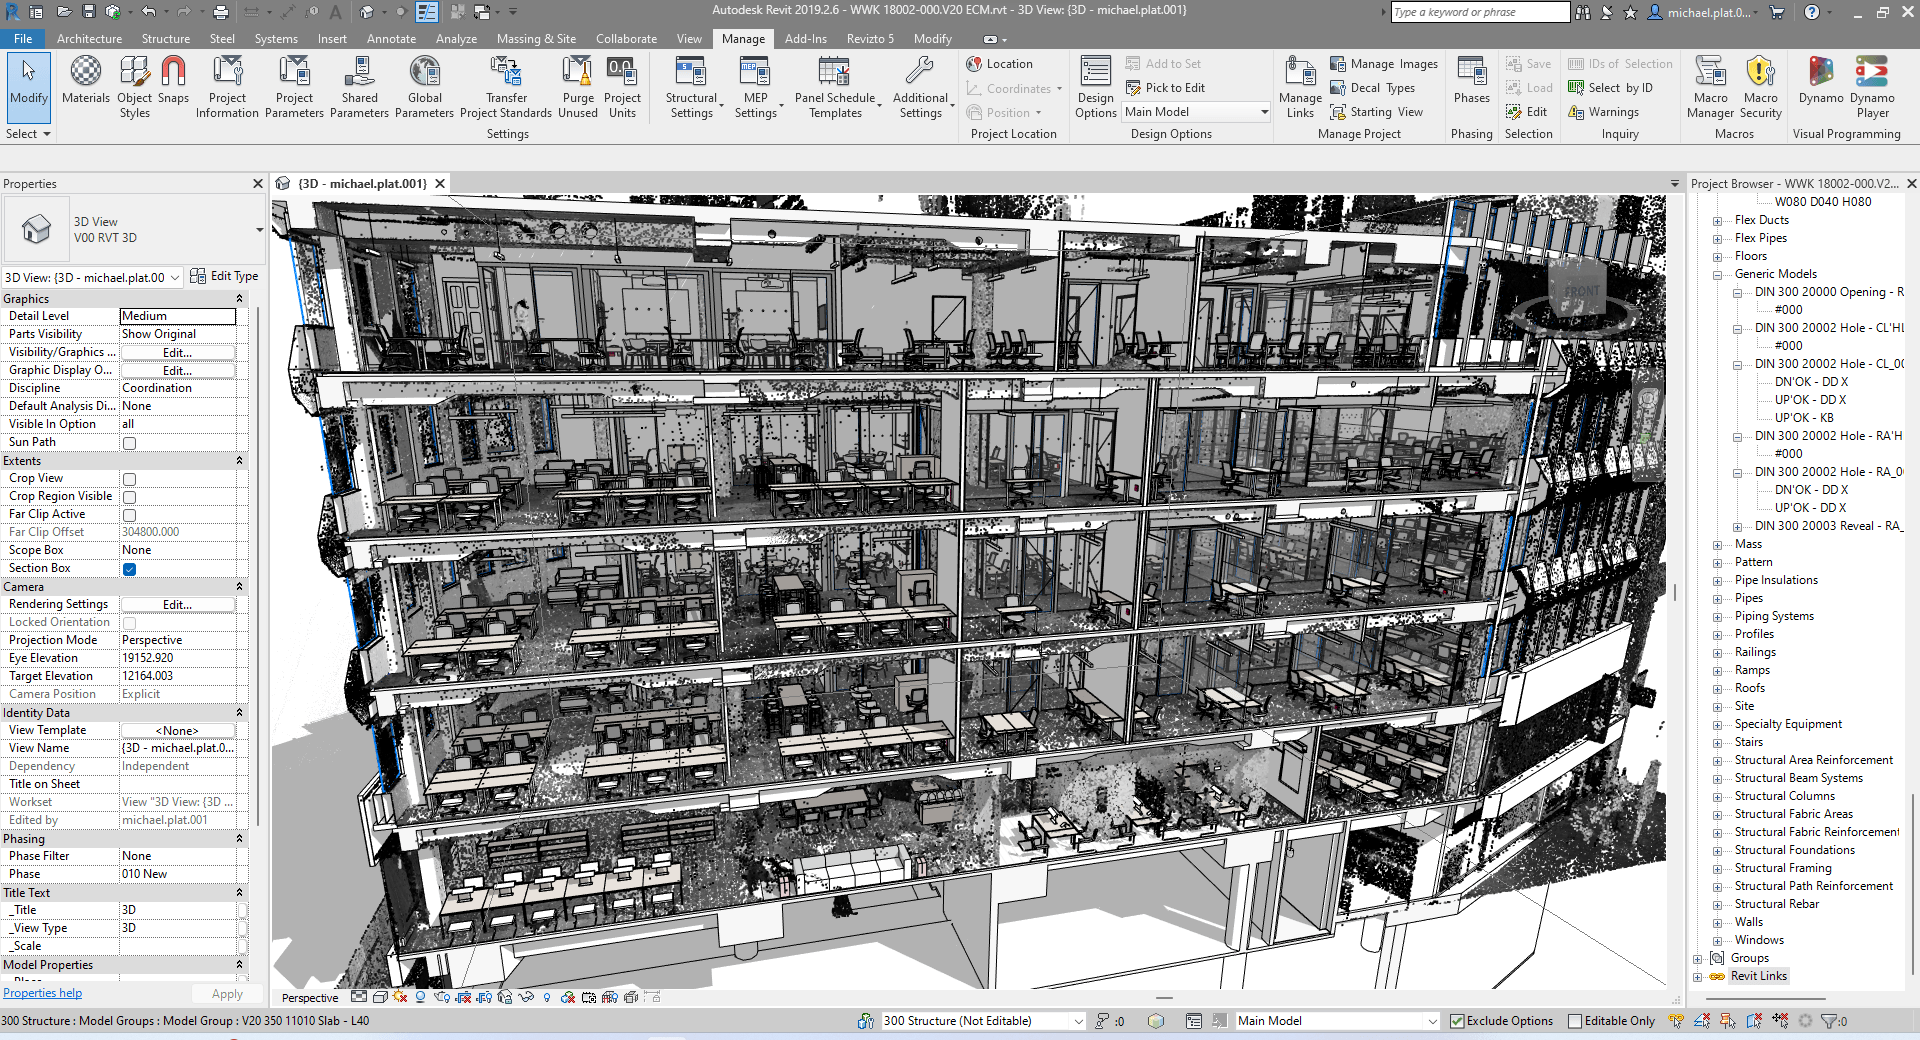The image size is (1920, 1040).
Task: Open the Massing & Site tab
Action: 536,39
